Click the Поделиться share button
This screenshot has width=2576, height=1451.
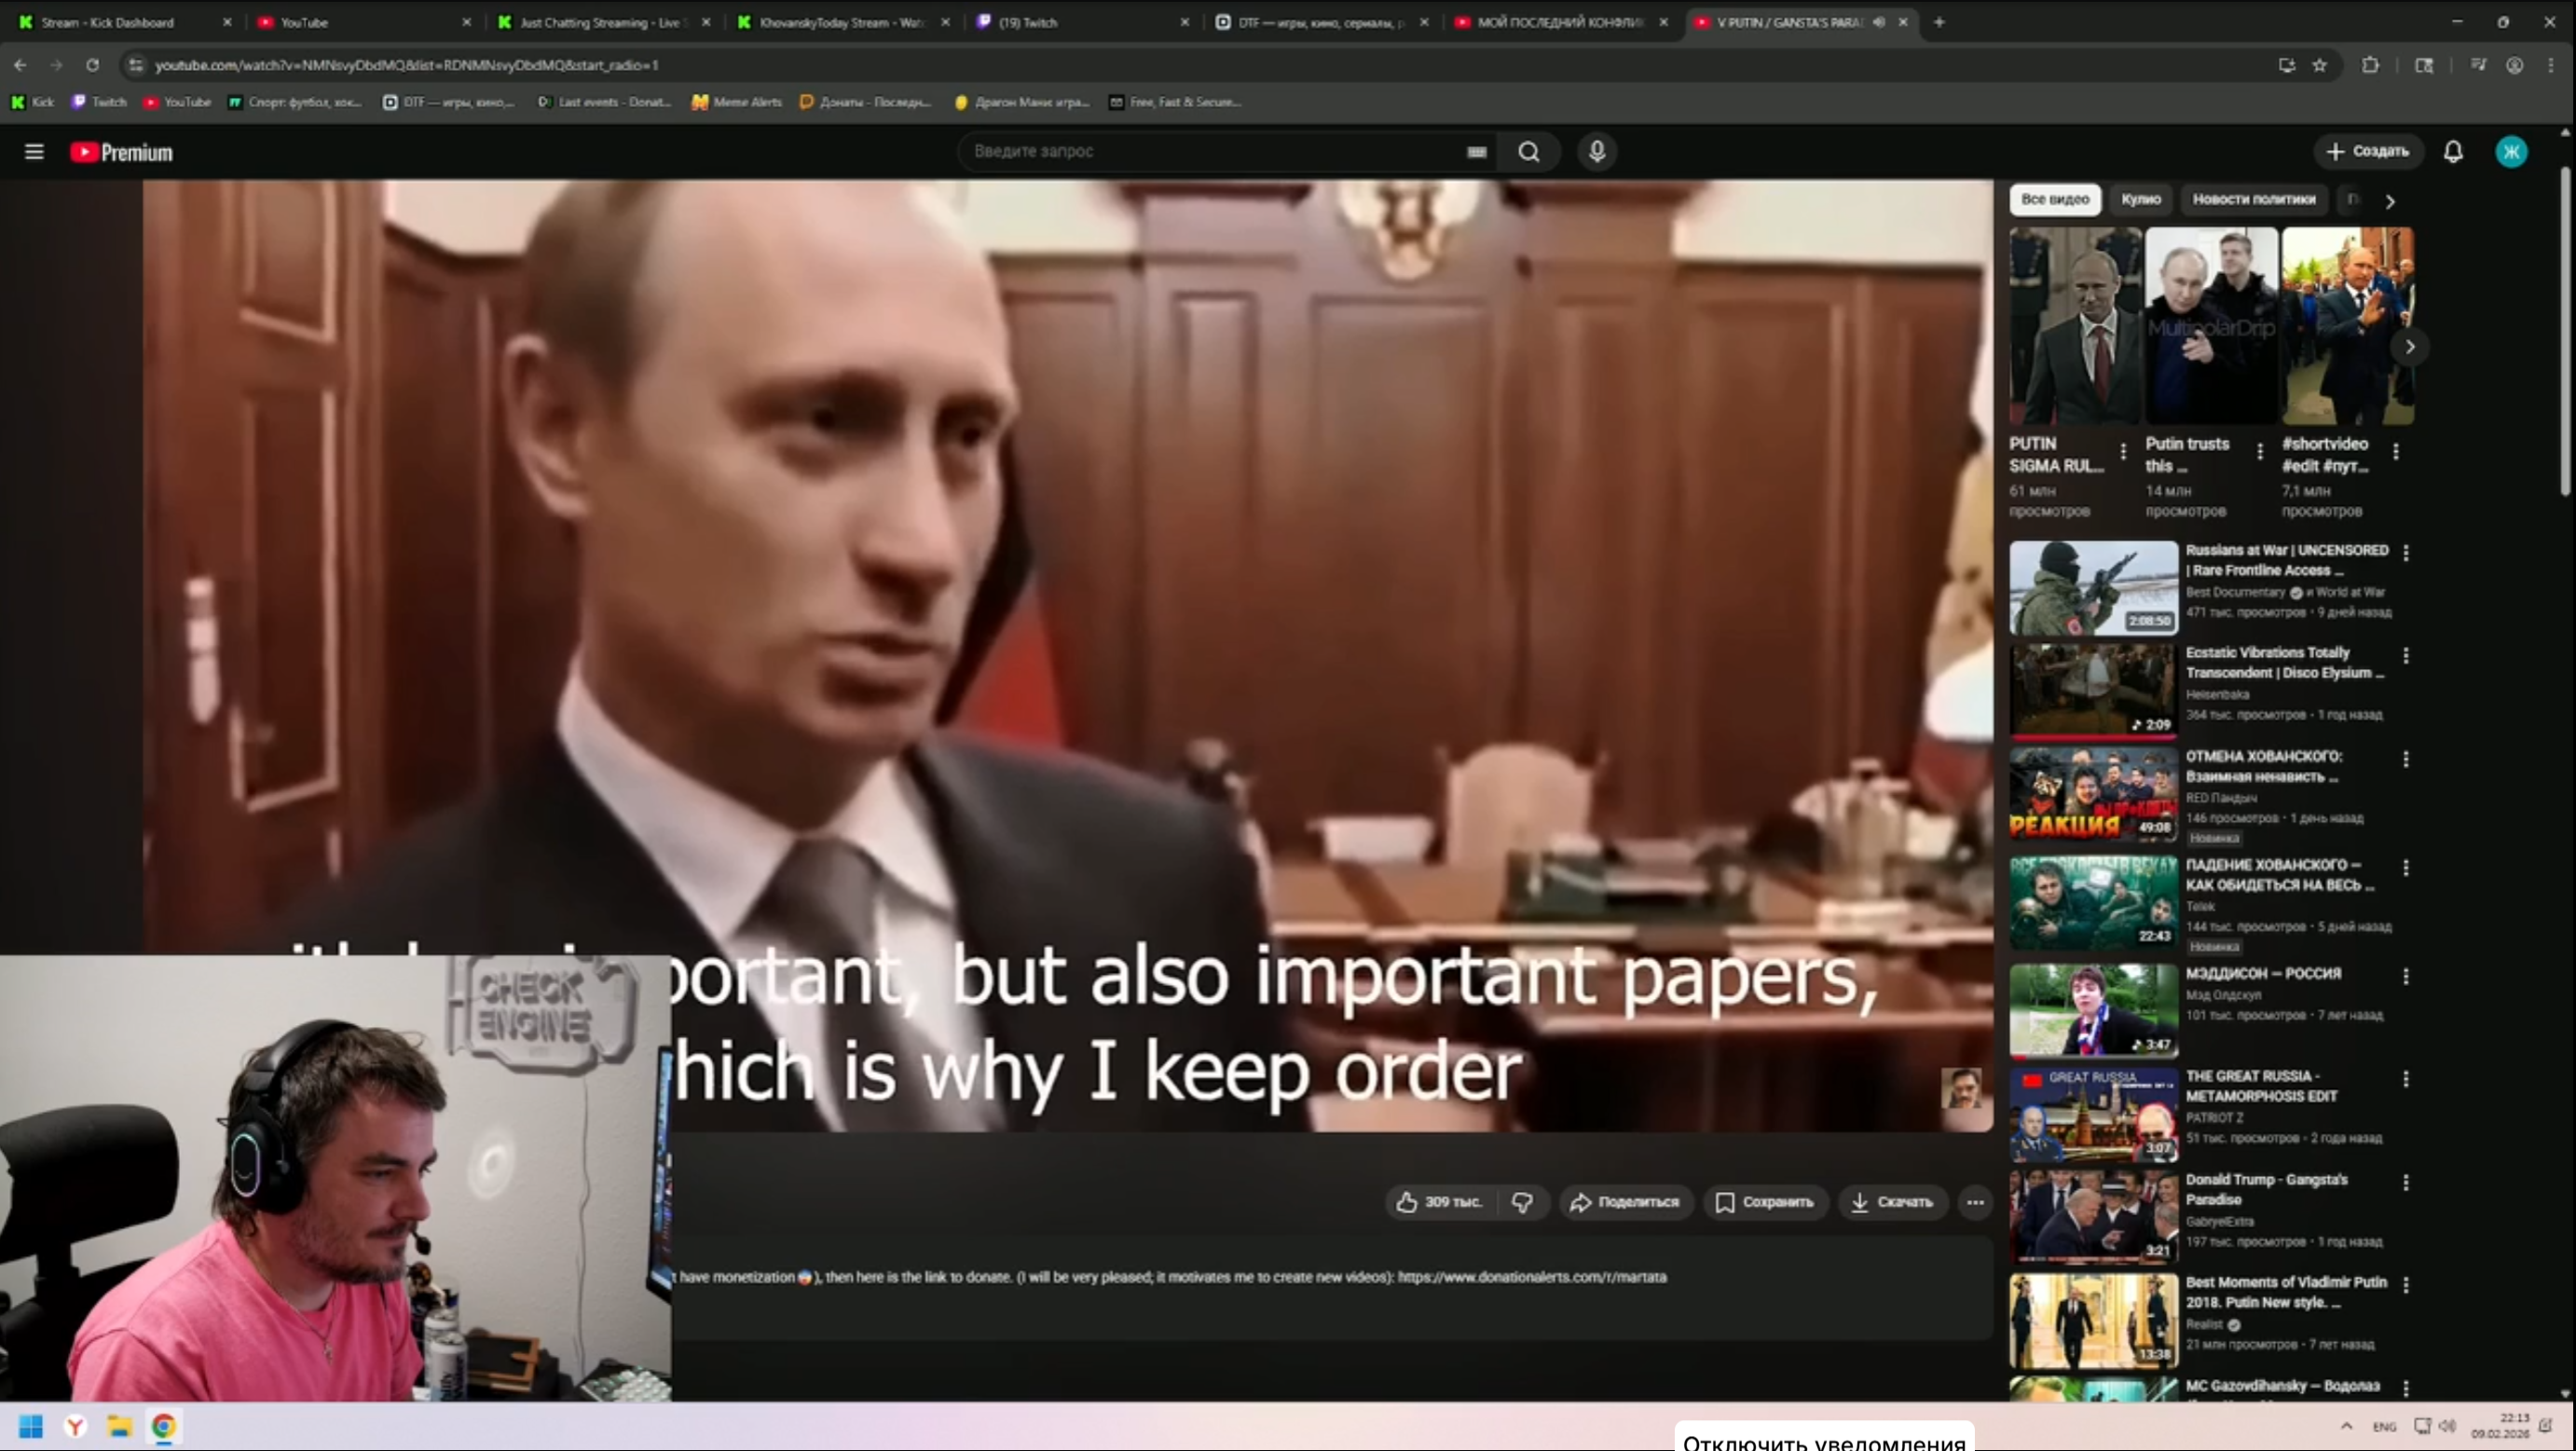pos(1625,1202)
